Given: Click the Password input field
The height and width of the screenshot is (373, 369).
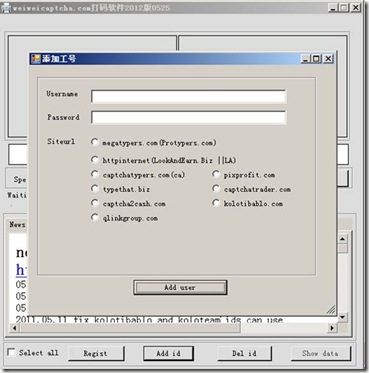Looking at the screenshot, I should (x=188, y=118).
